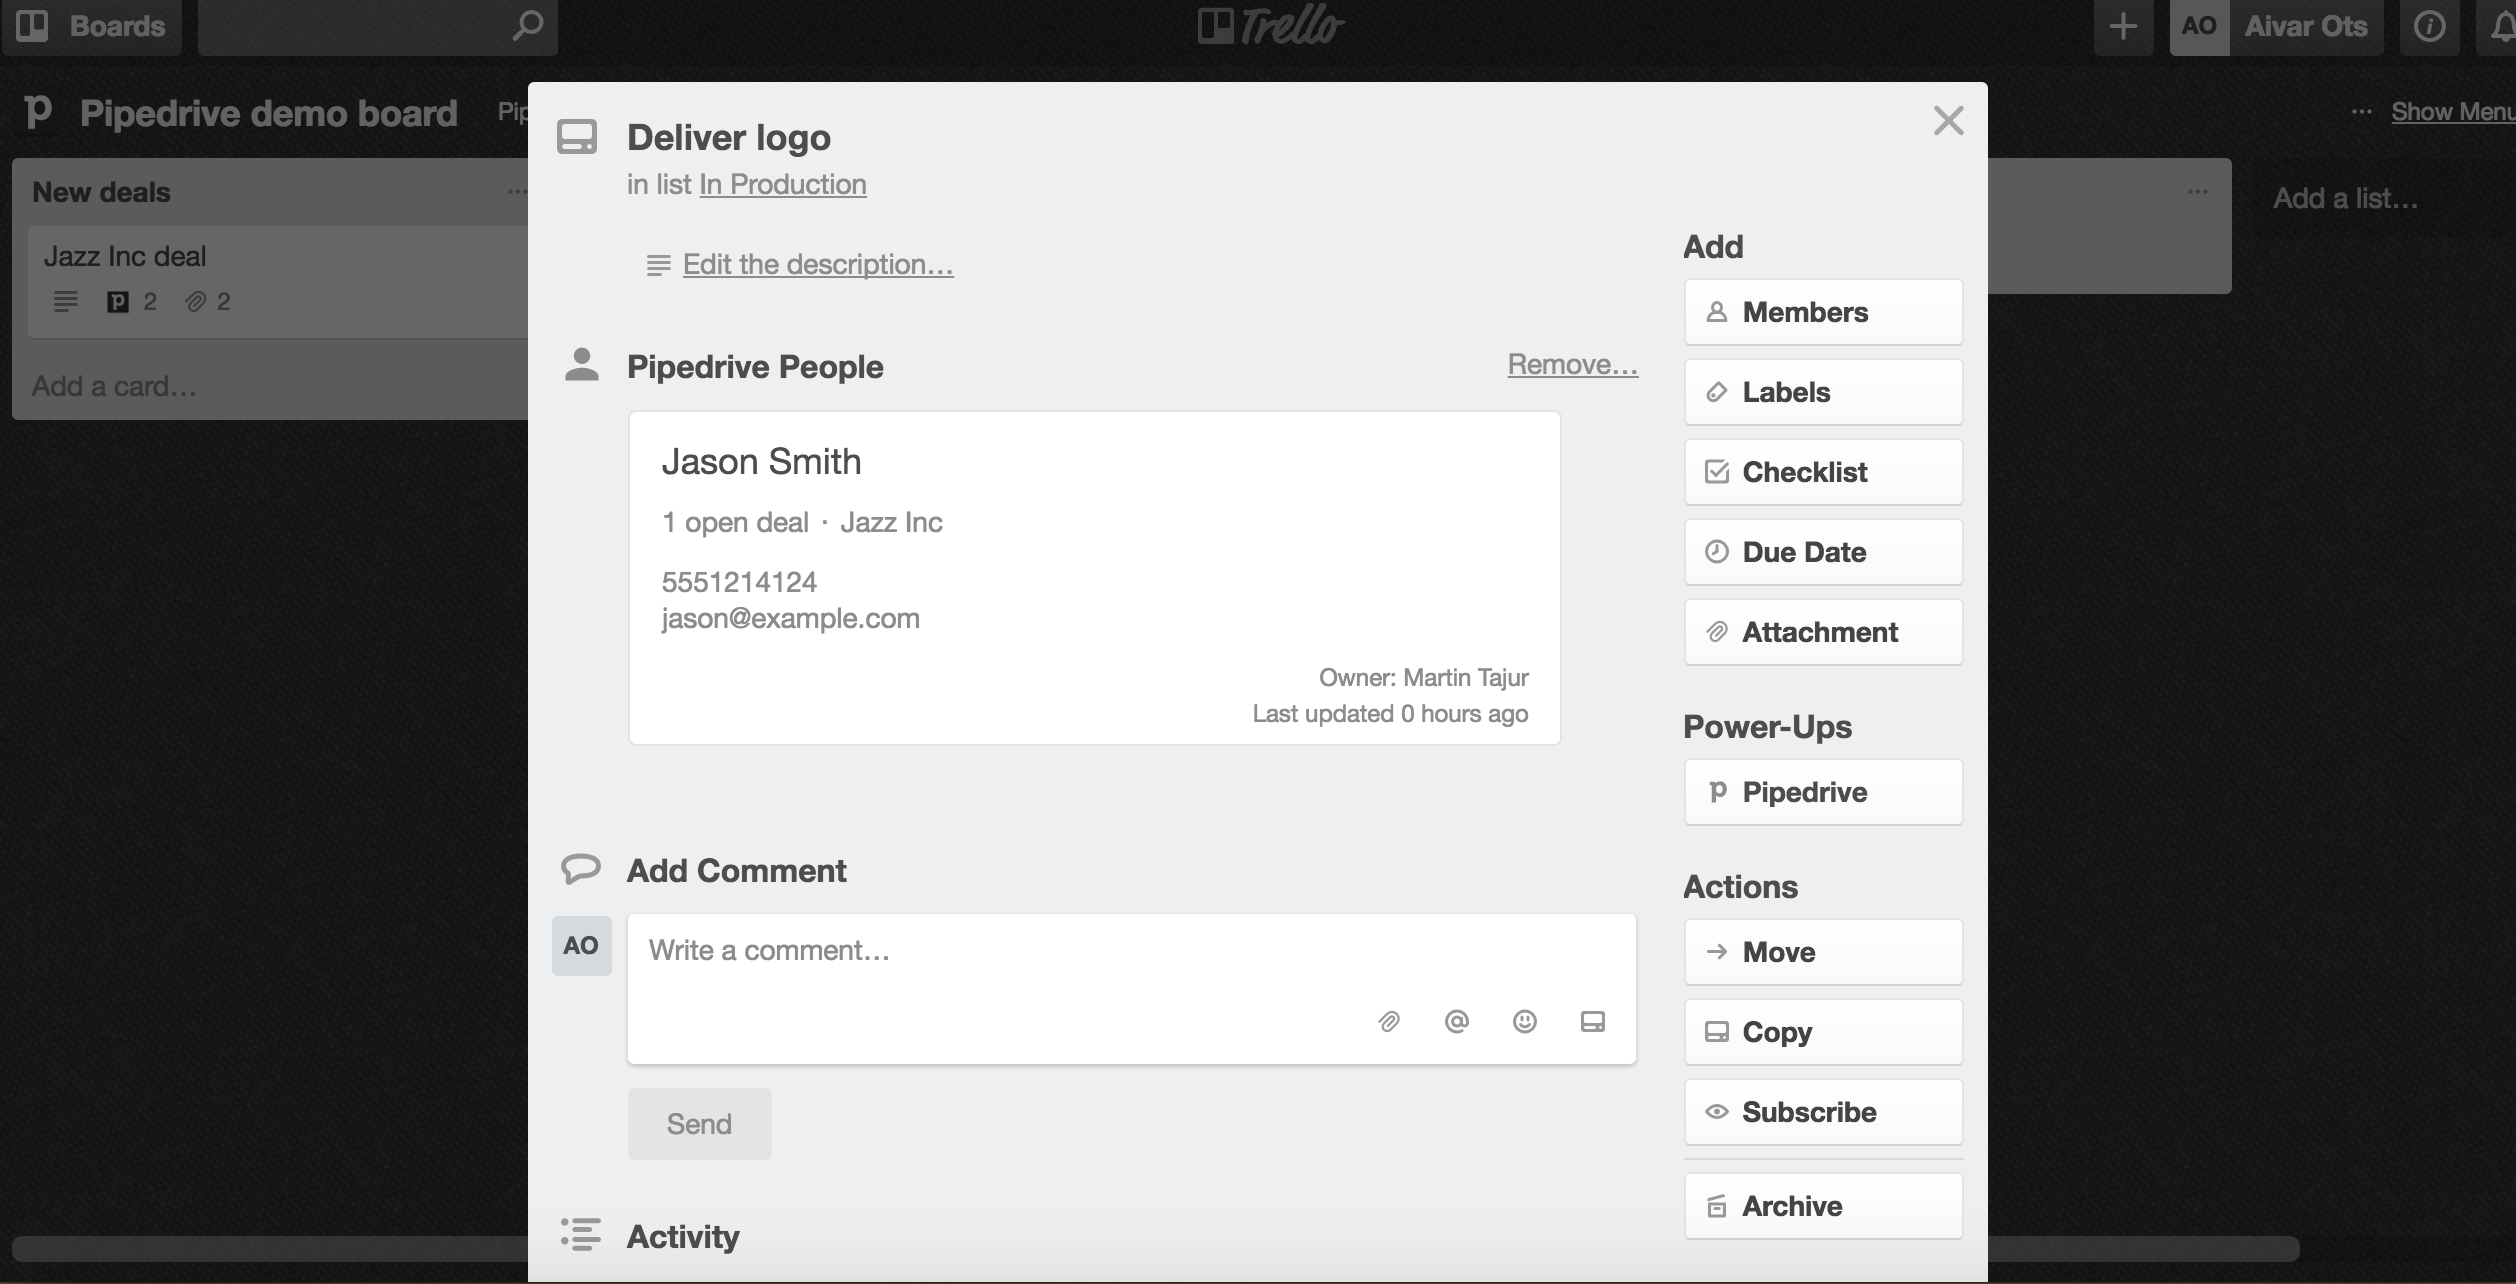Open the Checklist button

pos(1823,472)
